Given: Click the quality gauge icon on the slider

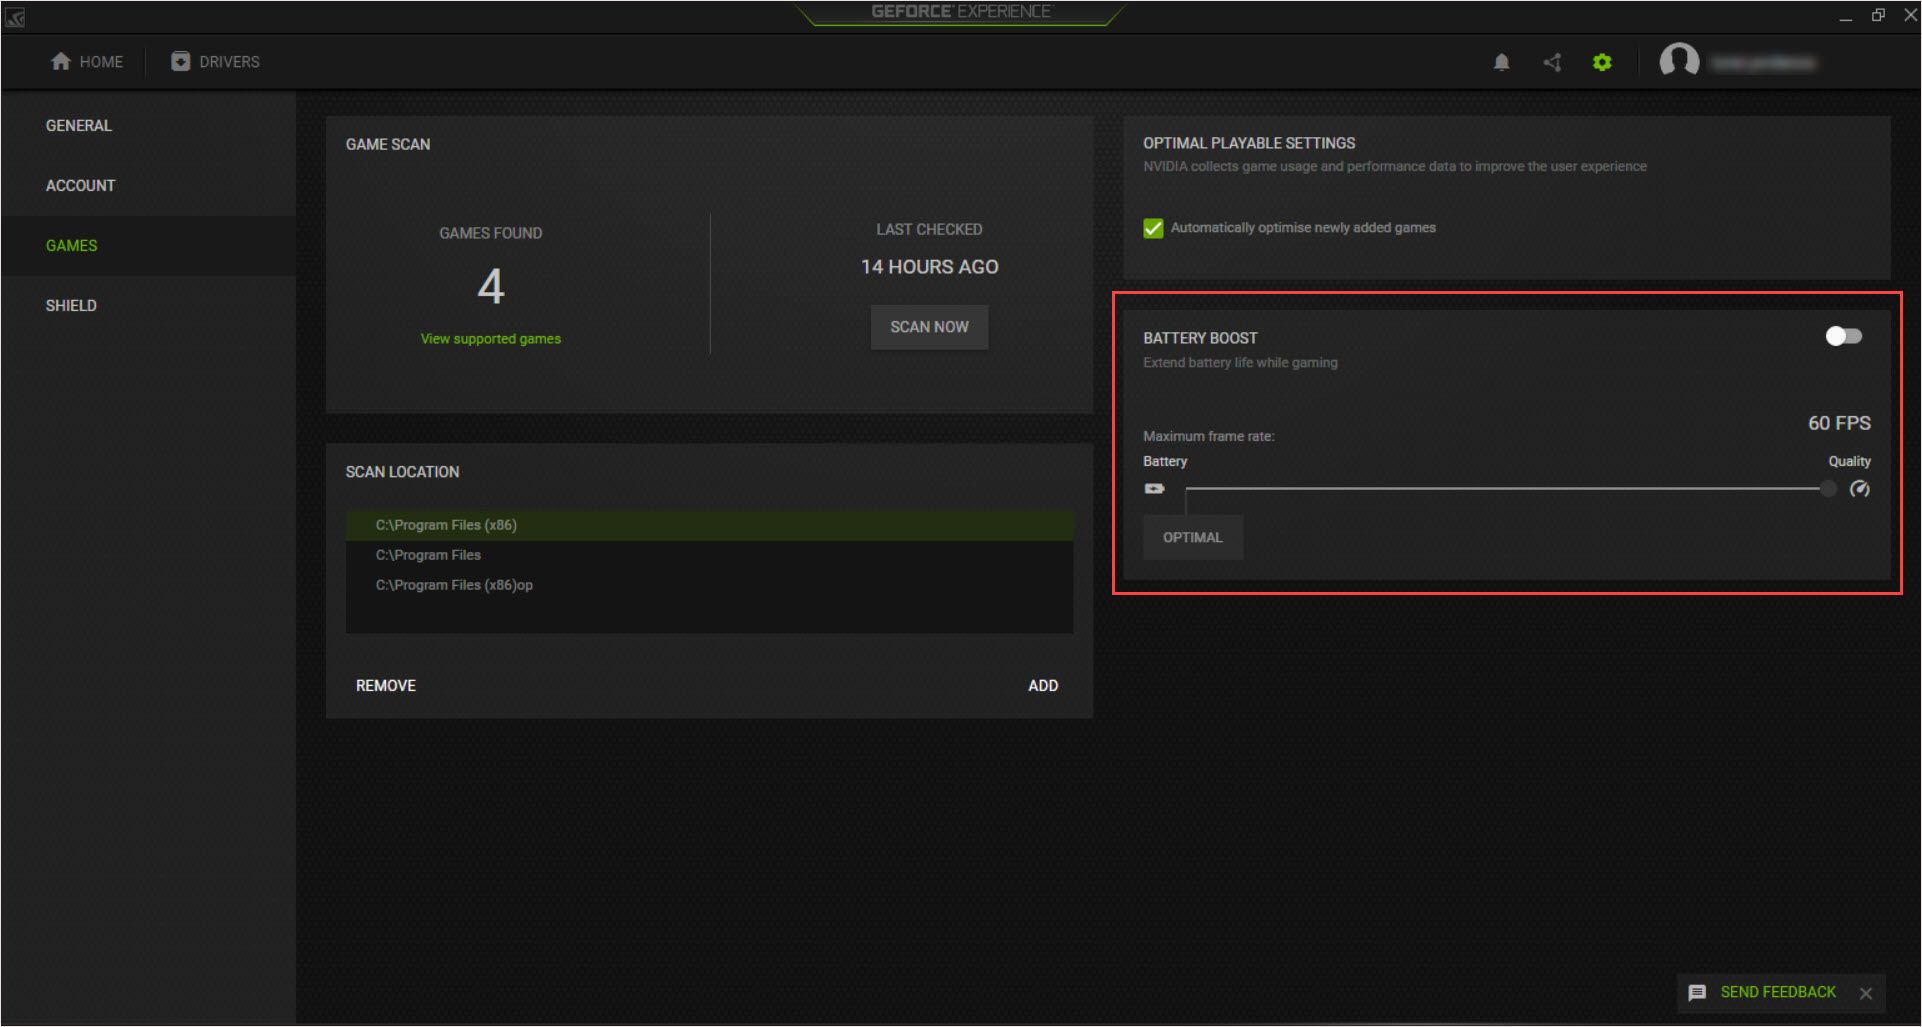Looking at the screenshot, I should (x=1861, y=489).
